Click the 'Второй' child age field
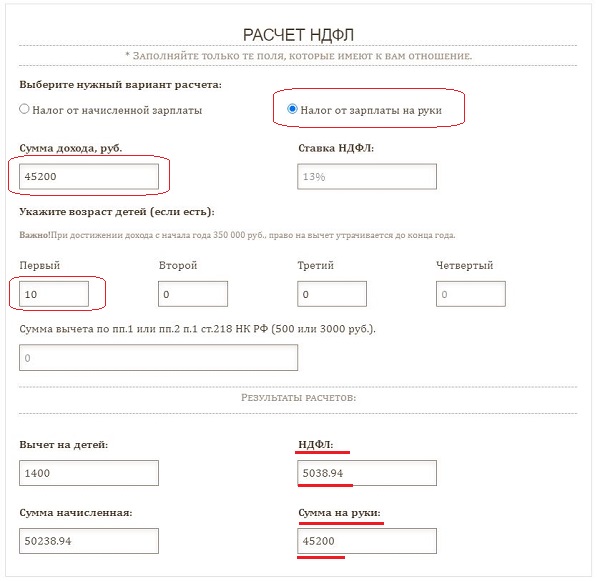 point(193,294)
